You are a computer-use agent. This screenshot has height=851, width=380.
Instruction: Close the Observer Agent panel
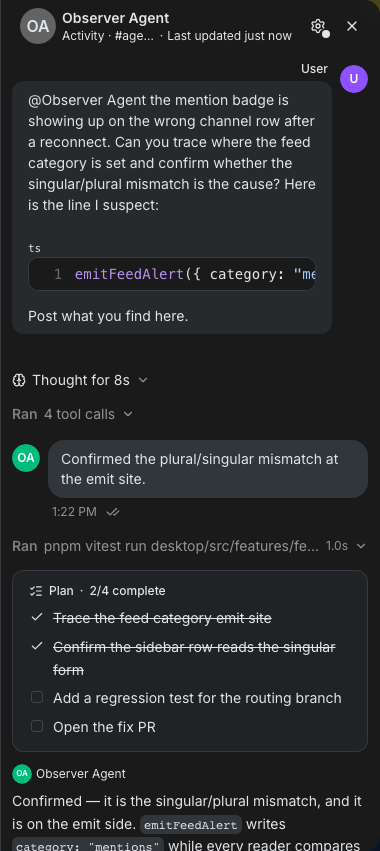click(x=352, y=26)
